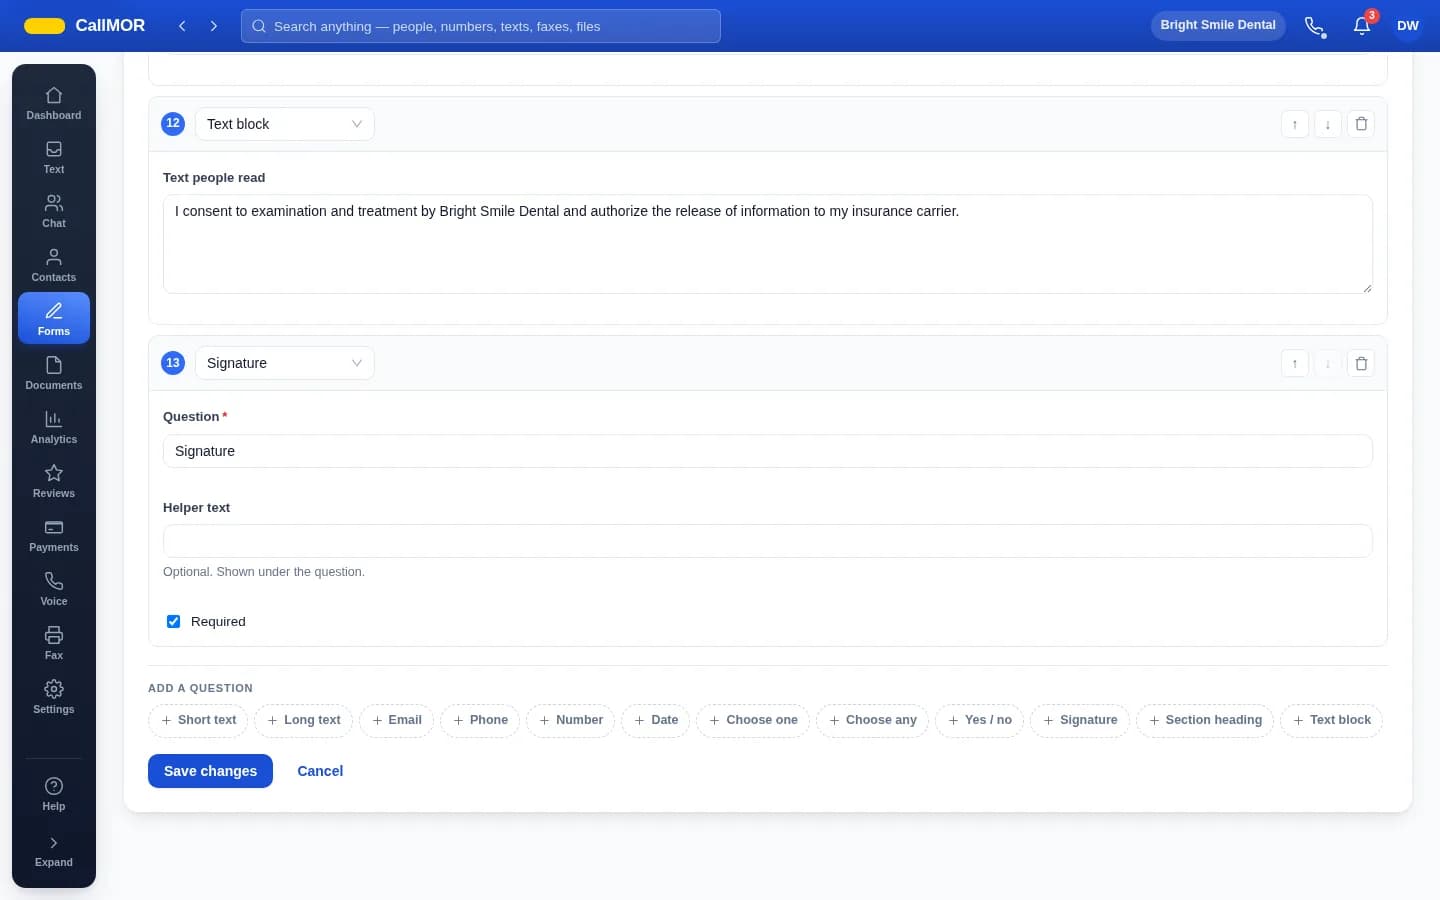Open Fax in the sidebar
The image size is (1440, 900).
pos(54,643)
